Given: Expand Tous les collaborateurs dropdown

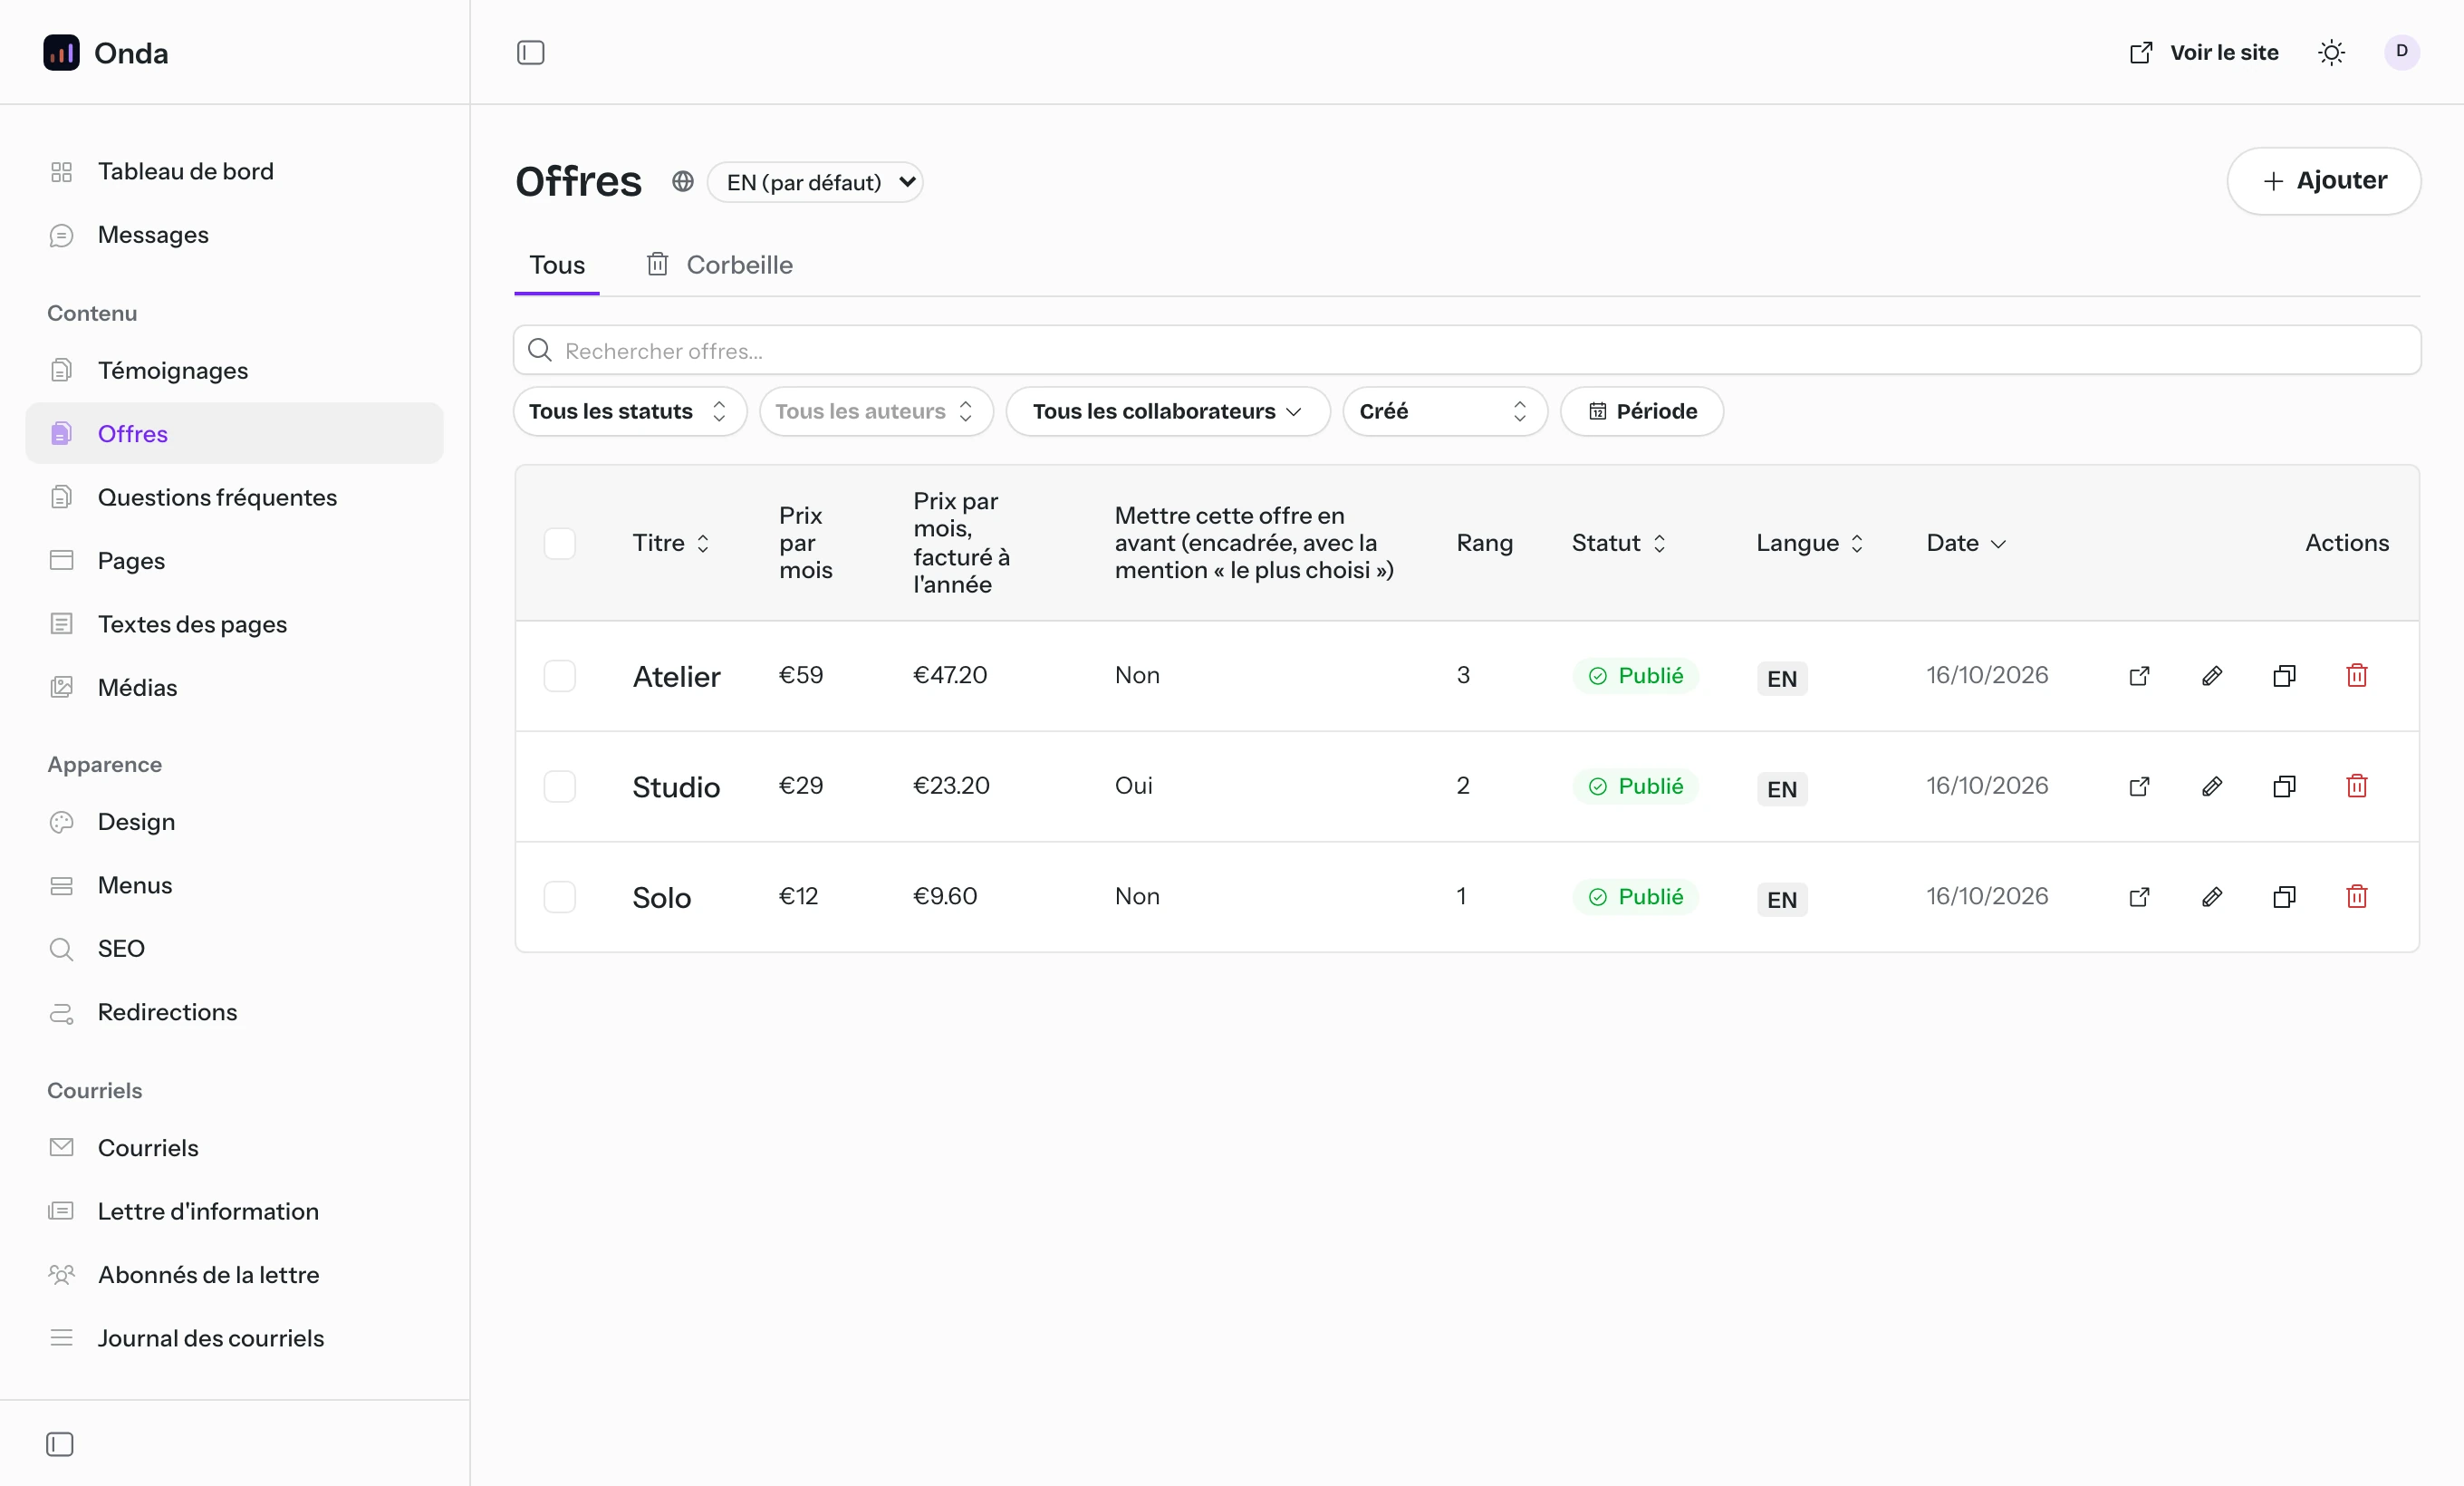Looking at the screenshot, I should 1167,411.
